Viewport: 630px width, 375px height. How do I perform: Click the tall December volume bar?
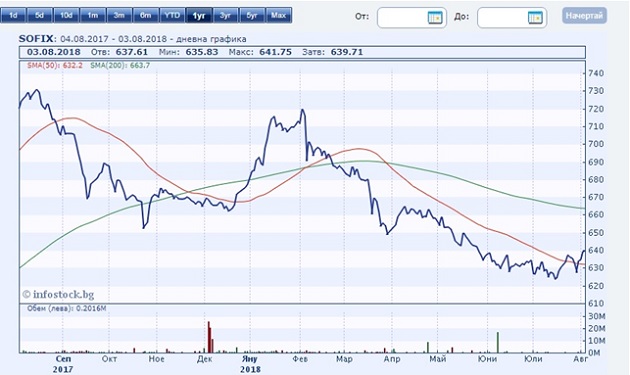209,337
